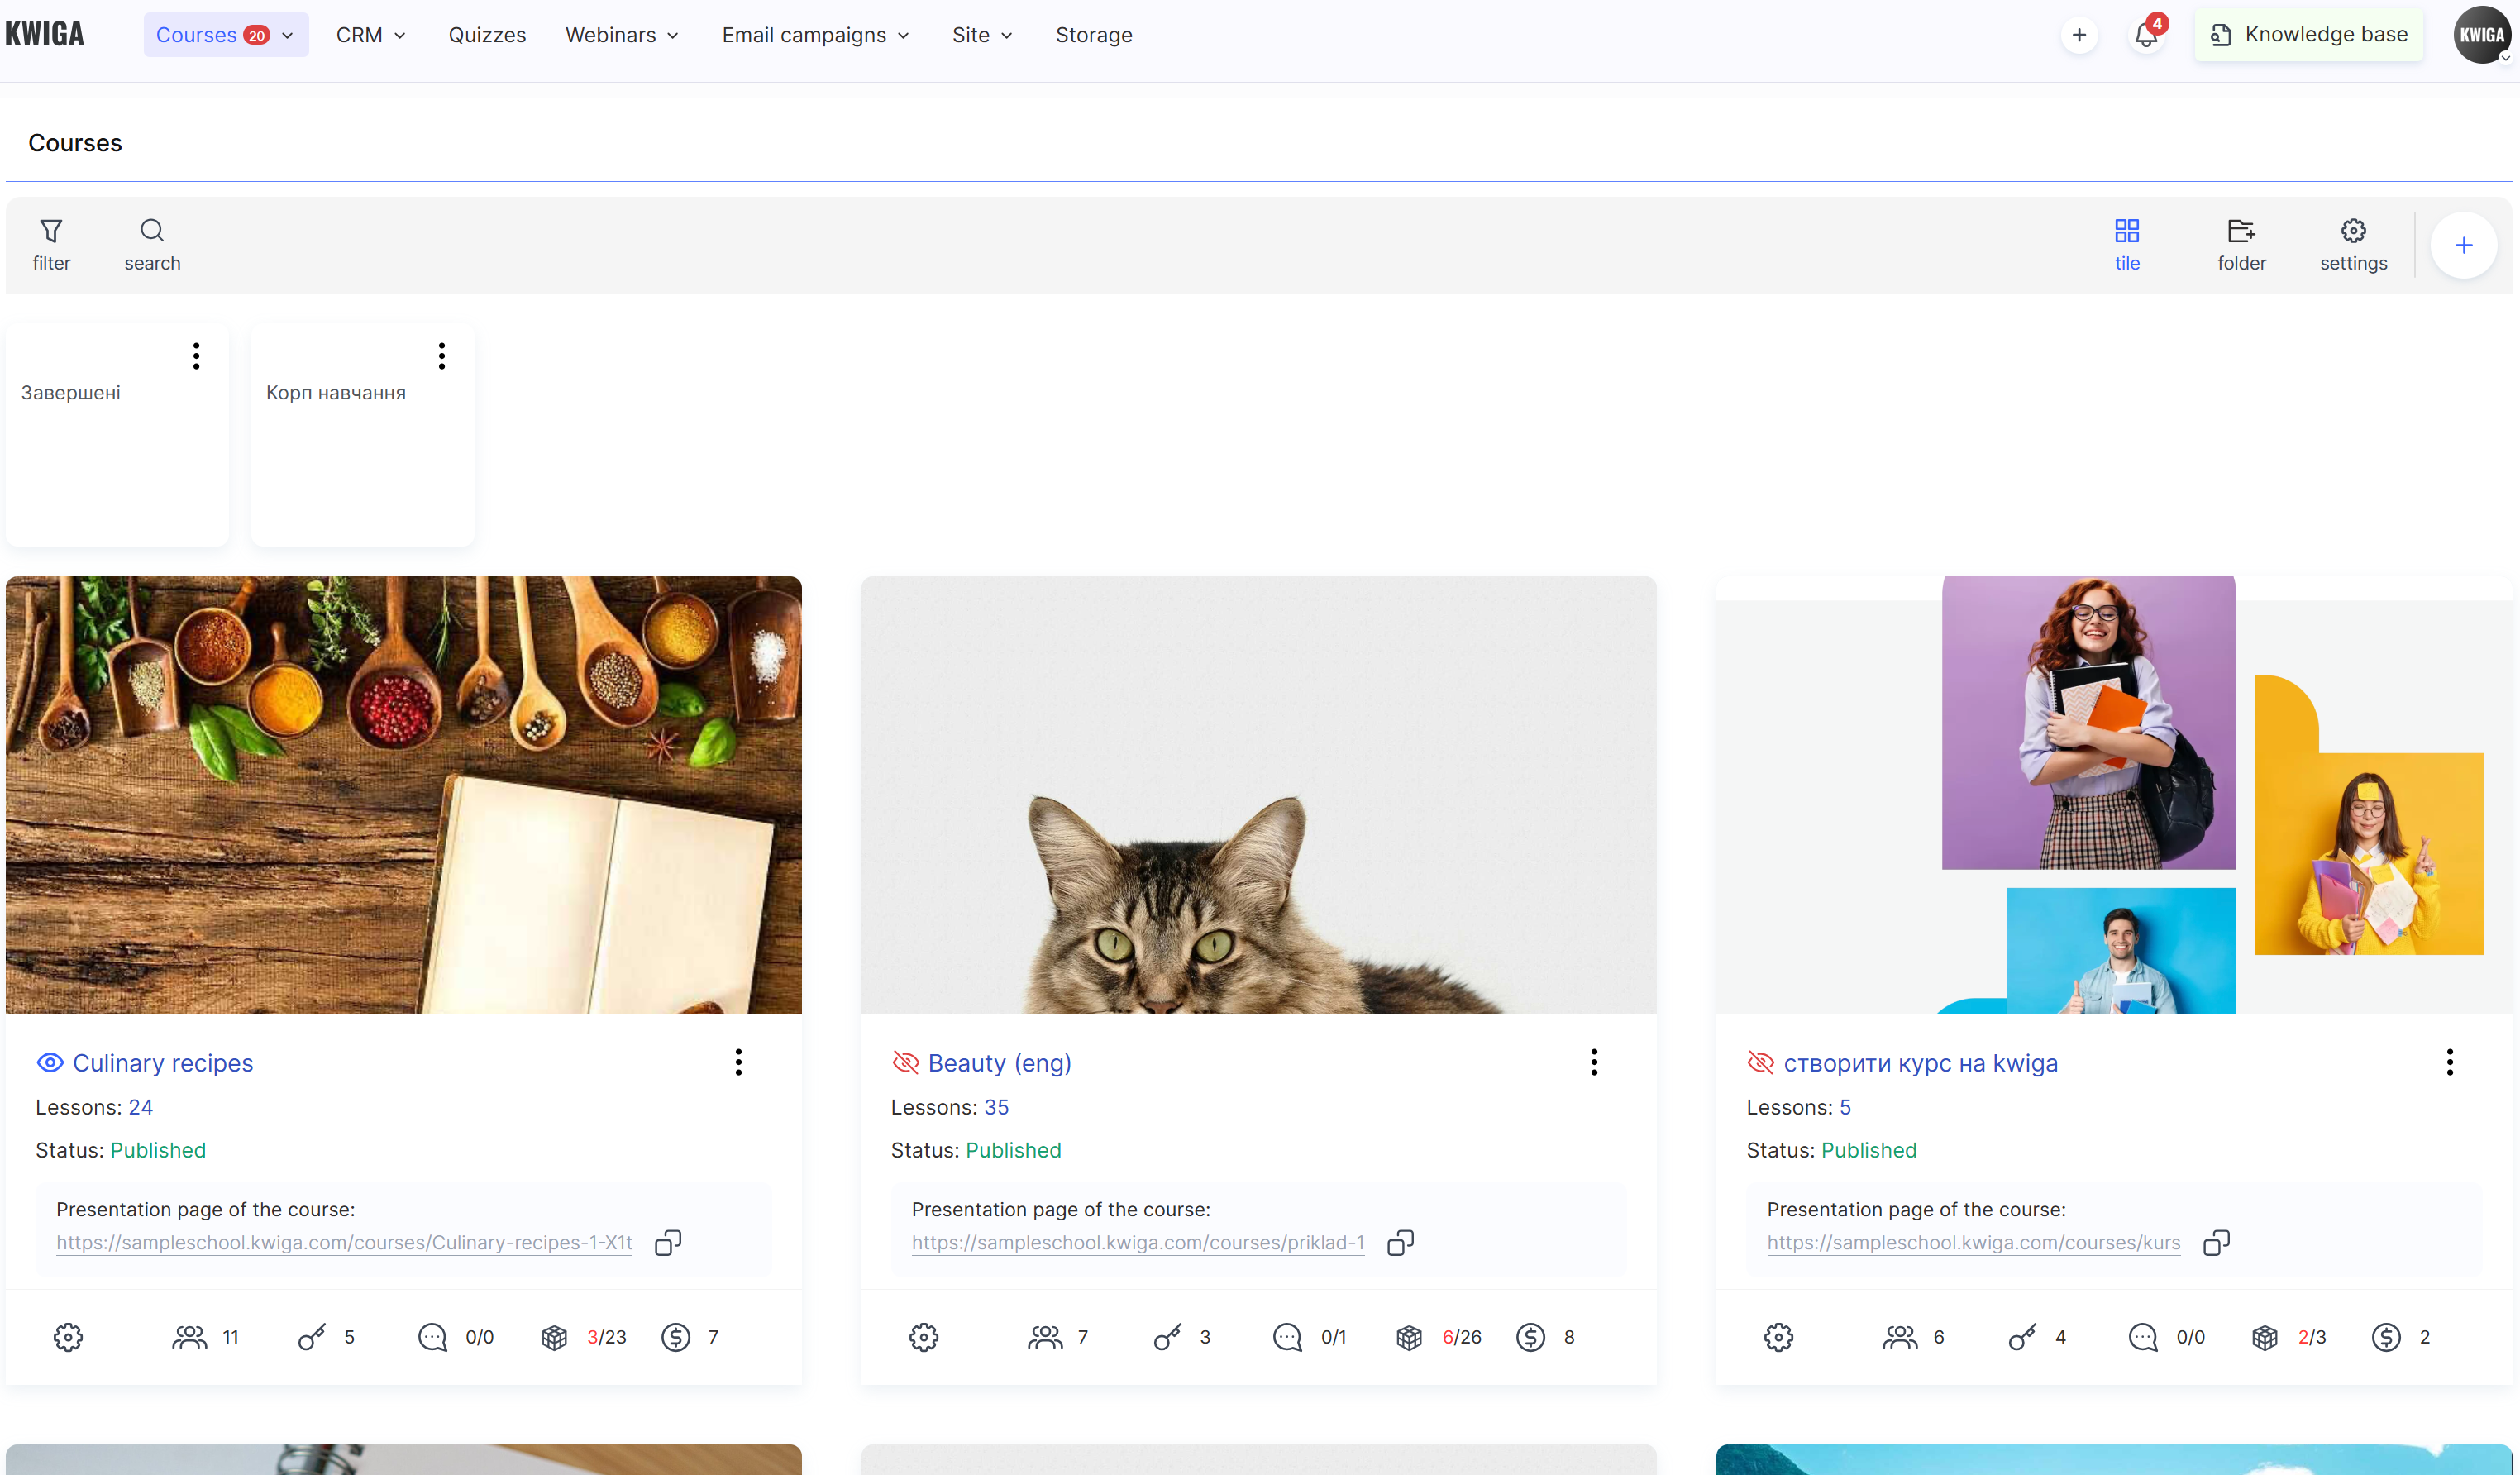Unhide the створити курс на kwiga course
The width and height of the screenshot is (2520, 1475).
pyautogui.click(x=1760, y=1063)
